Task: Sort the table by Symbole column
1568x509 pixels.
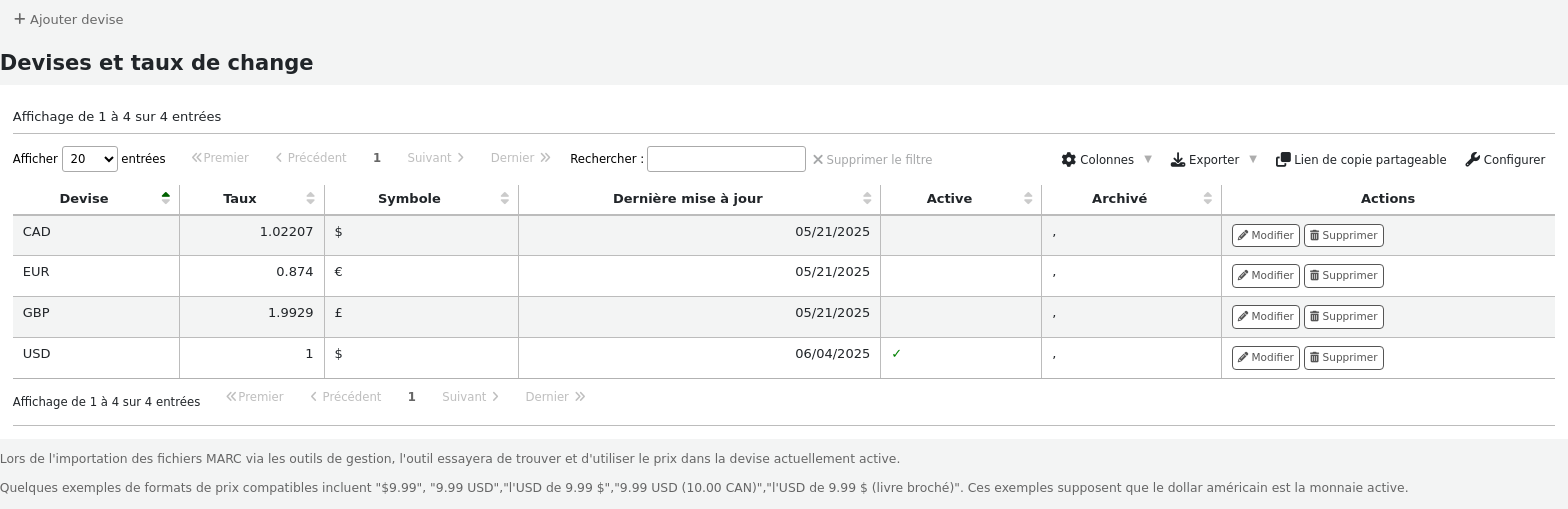Action: [x=421, y=199]
